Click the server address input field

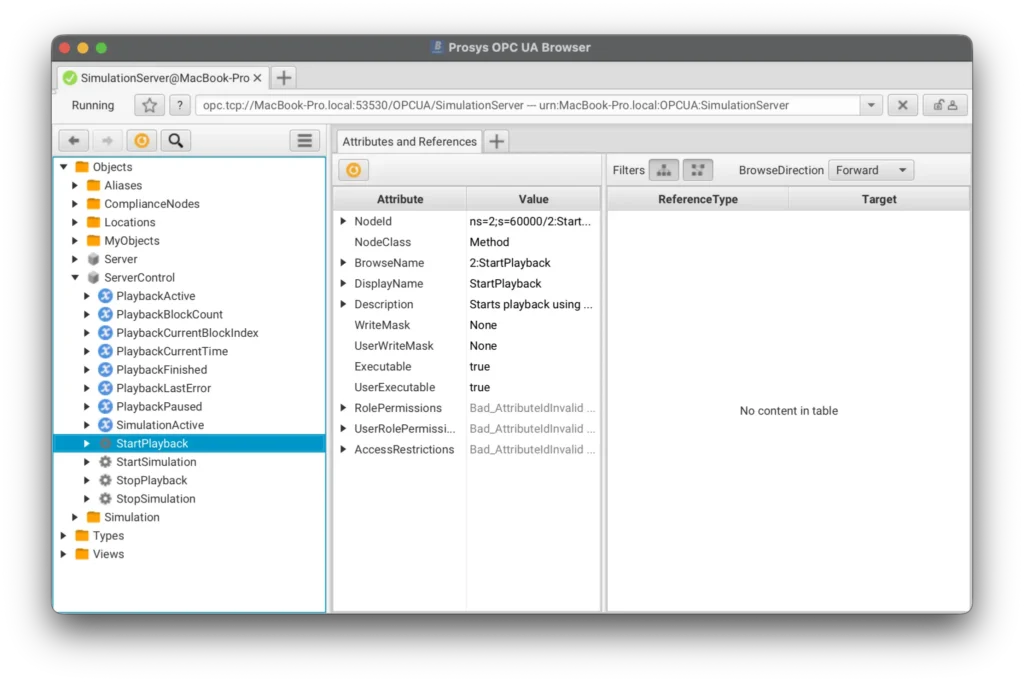pos(528,105)
